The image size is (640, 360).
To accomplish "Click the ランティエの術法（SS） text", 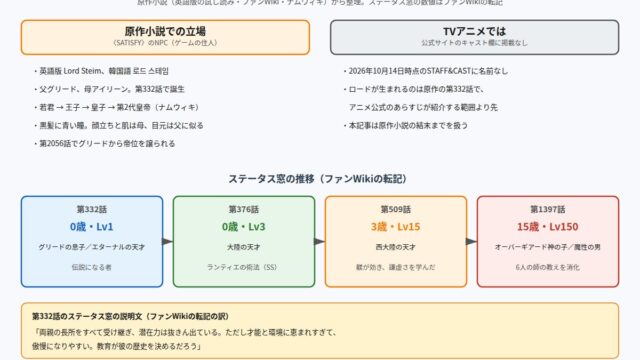I will point(244,267).
